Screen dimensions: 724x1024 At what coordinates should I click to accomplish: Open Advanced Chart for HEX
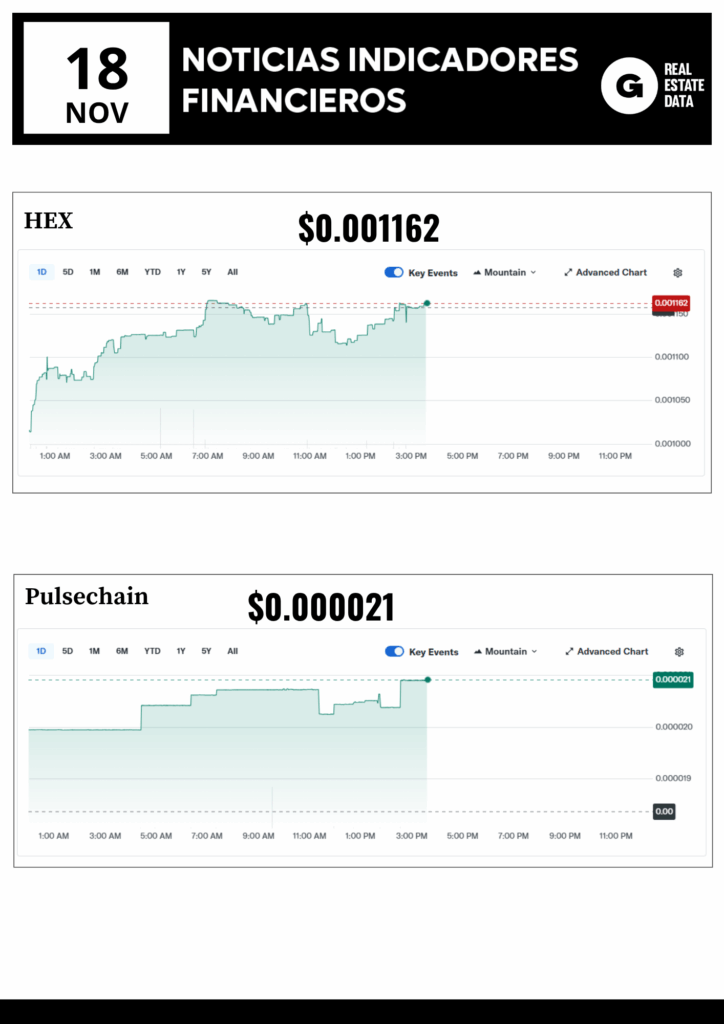606,272
